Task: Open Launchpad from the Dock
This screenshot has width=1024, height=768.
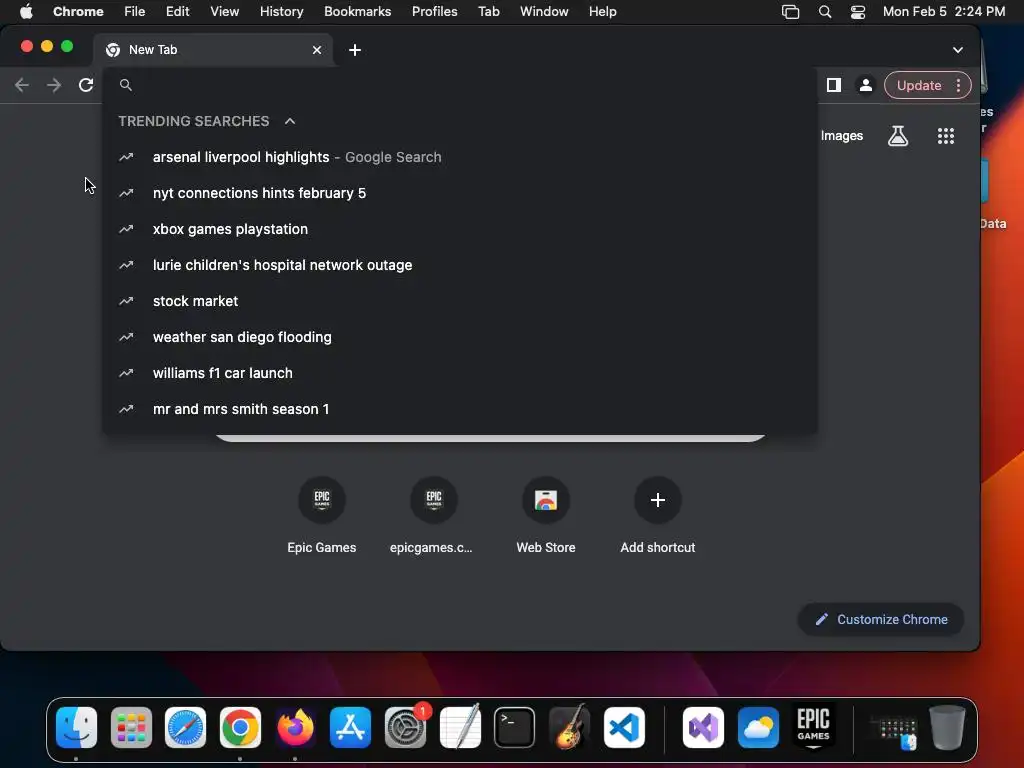Action: pos(131,728)
